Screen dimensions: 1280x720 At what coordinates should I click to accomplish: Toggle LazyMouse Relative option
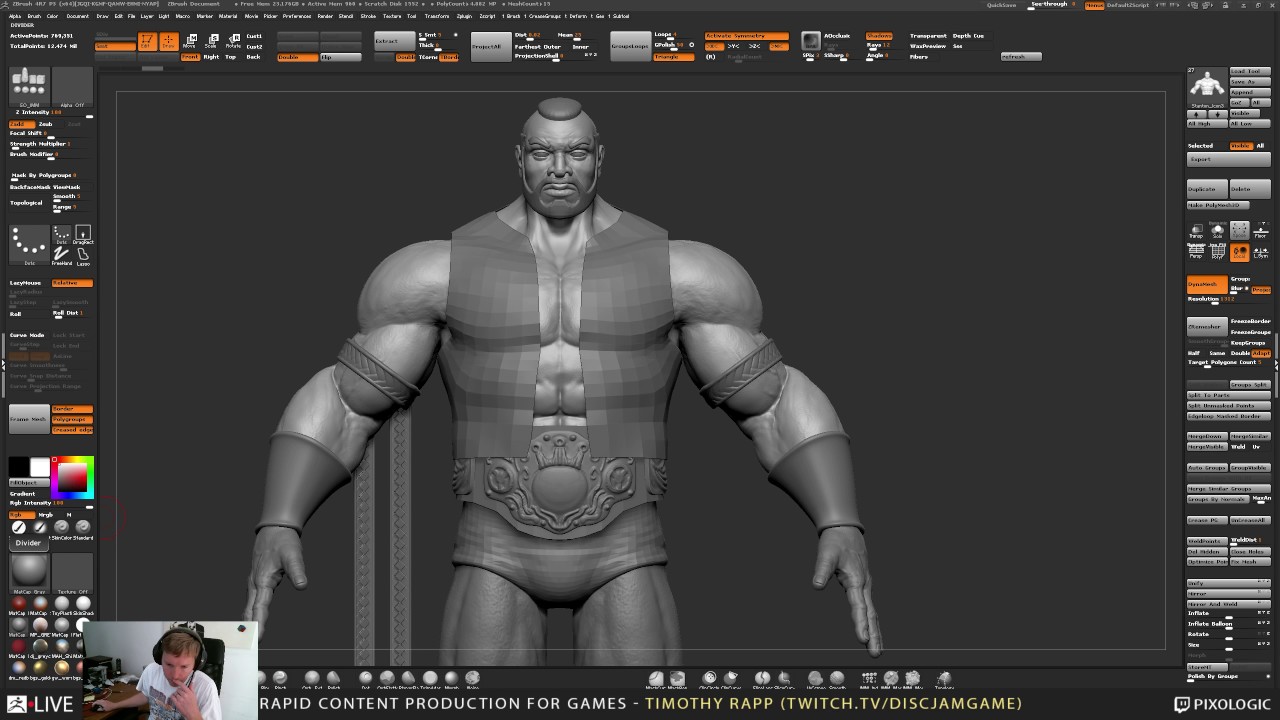point(72,283)
